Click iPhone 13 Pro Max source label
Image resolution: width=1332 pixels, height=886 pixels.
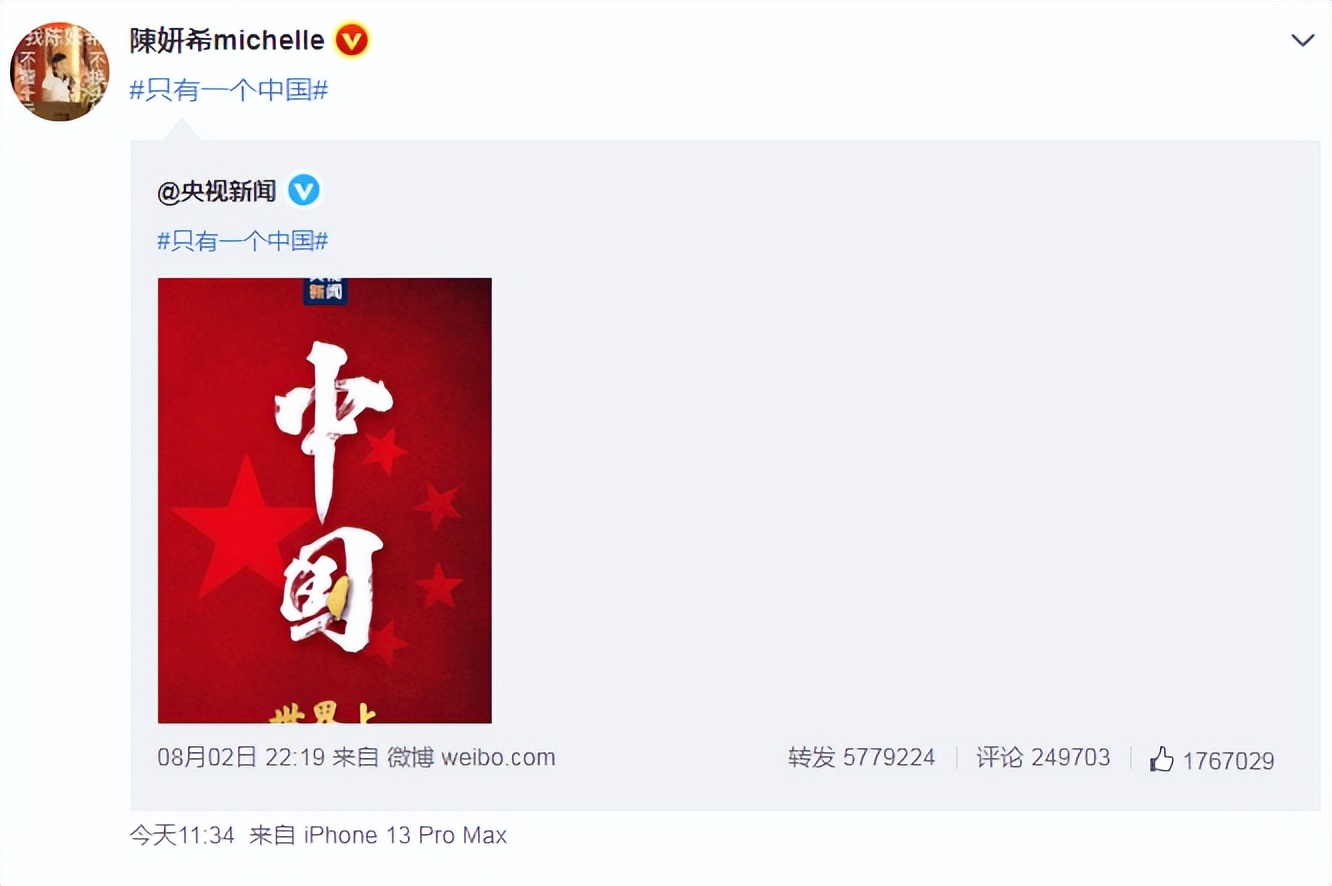pos(405,835)
